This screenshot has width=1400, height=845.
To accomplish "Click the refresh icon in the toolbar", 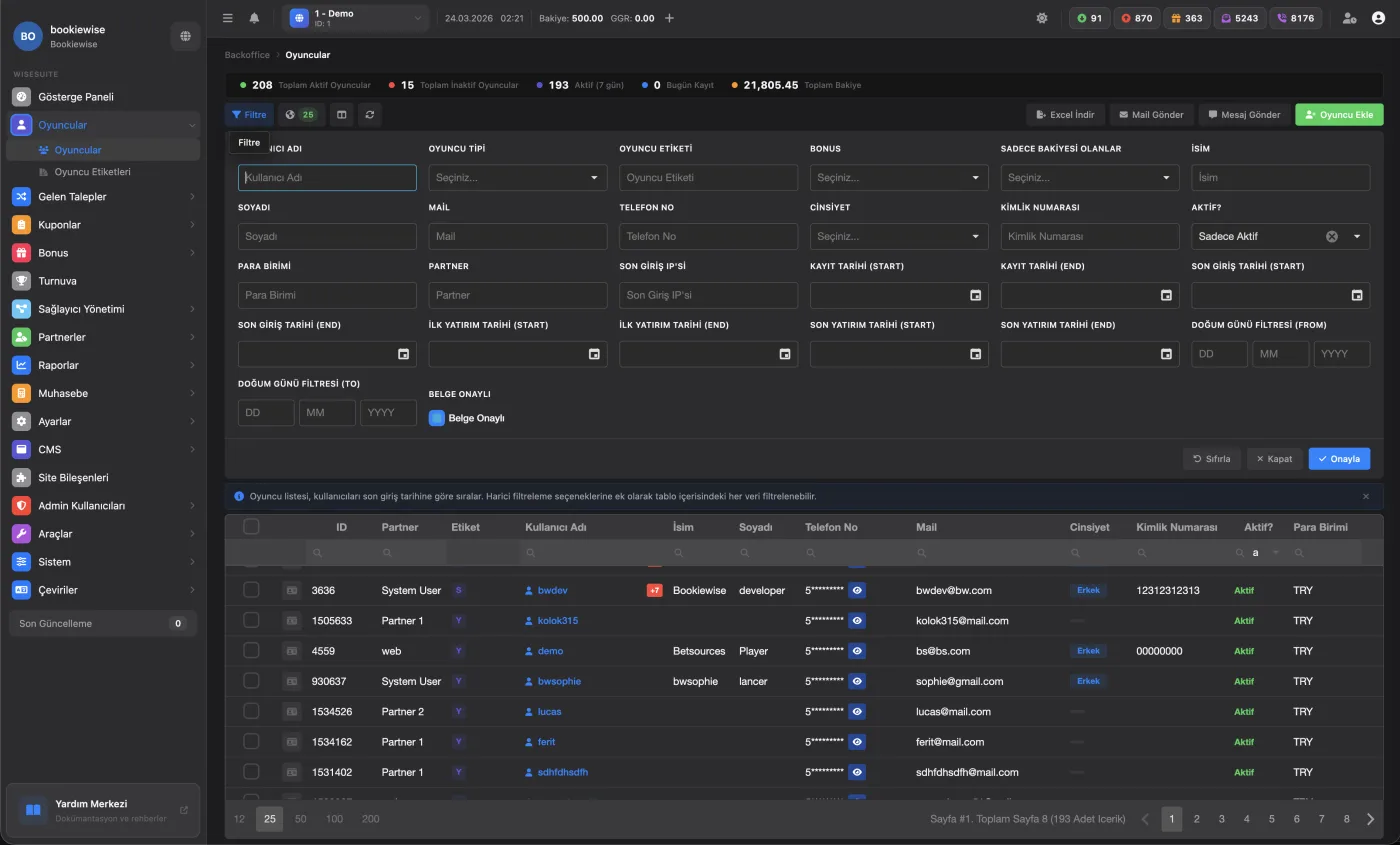I will (370, 115).
